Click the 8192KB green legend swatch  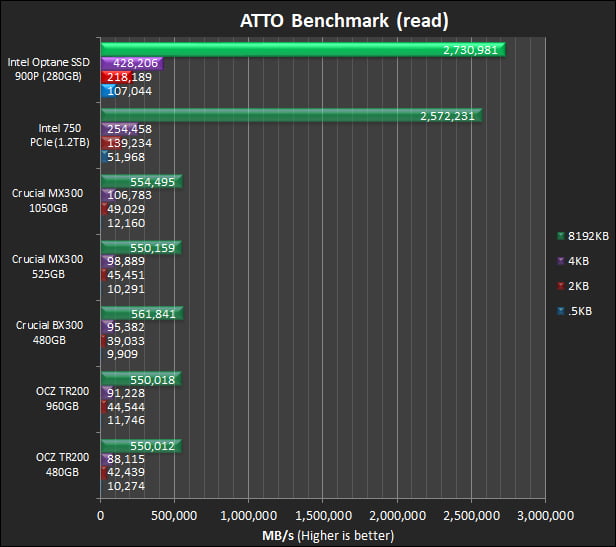[x=561, y=236]
